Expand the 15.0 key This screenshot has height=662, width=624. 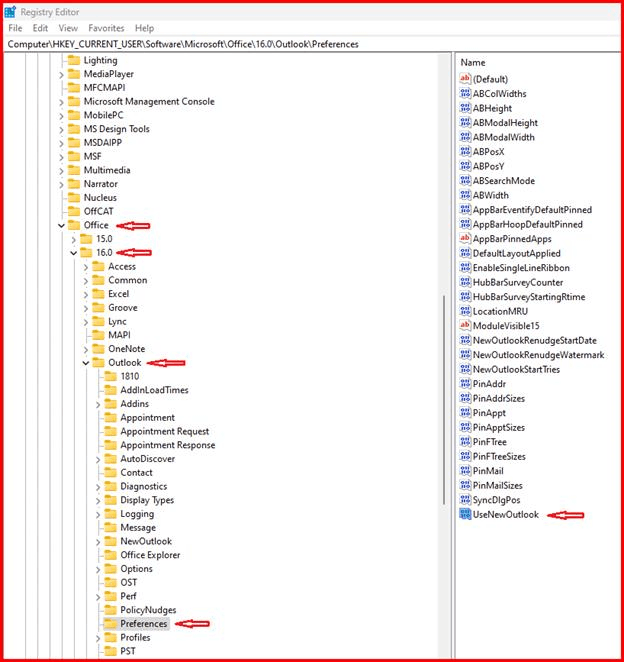[74, 239]
